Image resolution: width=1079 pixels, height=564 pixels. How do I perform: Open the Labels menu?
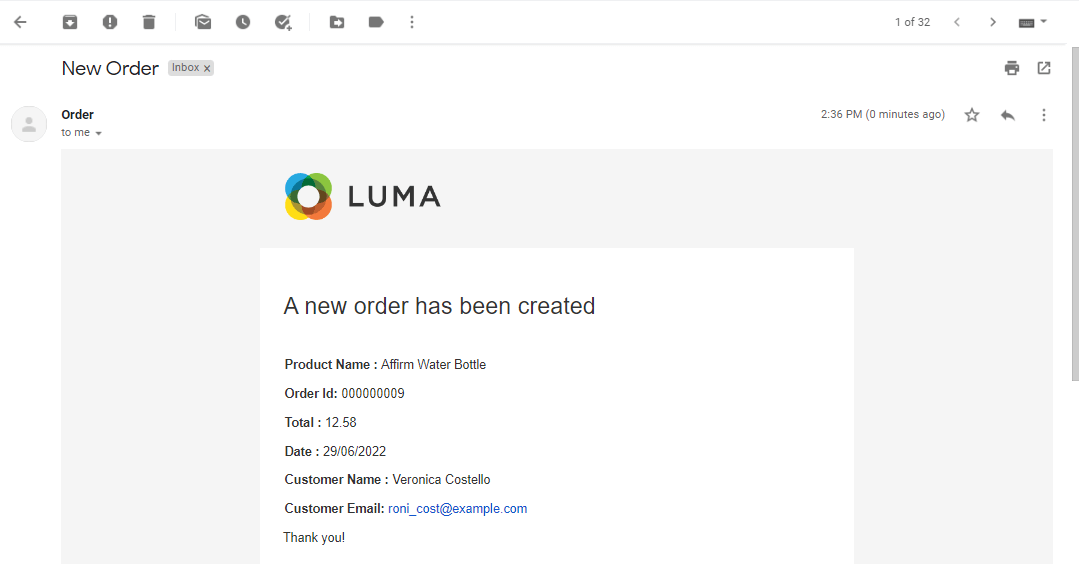pos(376,22)
